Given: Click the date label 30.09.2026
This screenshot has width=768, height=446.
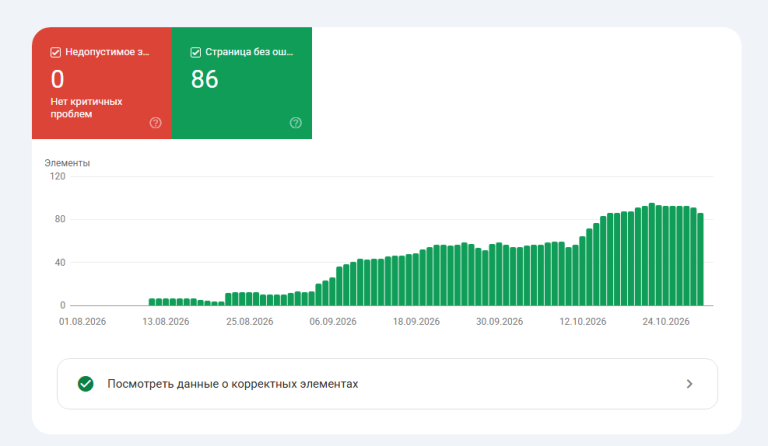Looking at the screenshot, I should pyautogui.click(x=499, y=322).
